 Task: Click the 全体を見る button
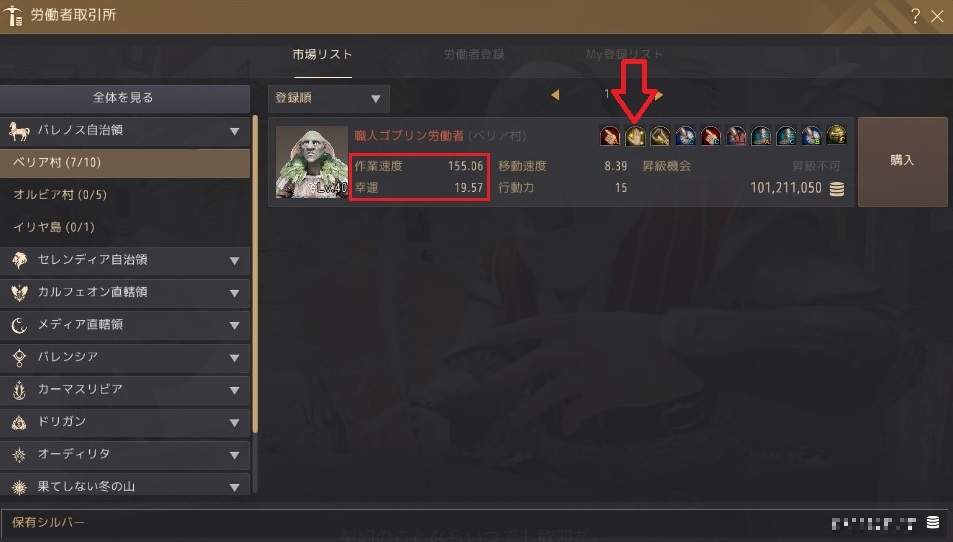125,98
